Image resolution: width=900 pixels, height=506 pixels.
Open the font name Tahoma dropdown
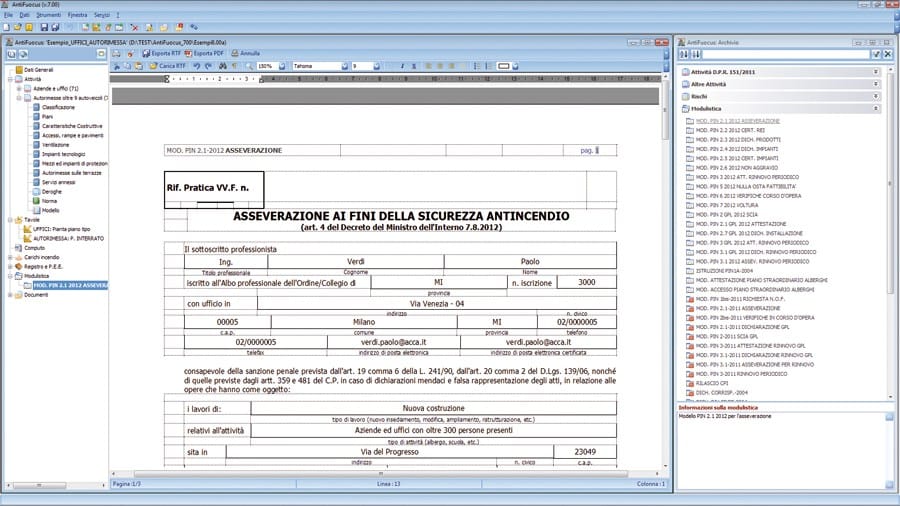pos(343,66)
